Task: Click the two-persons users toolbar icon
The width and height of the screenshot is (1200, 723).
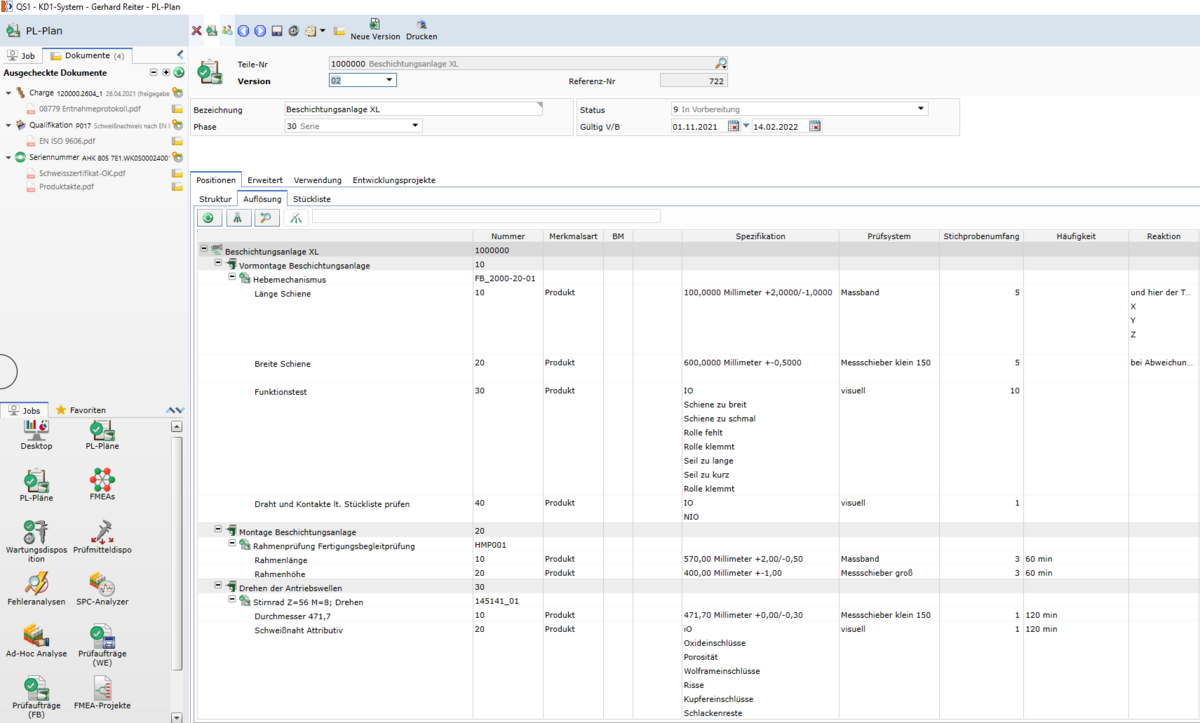Action: pyautogui.click(x=227, y=31)
